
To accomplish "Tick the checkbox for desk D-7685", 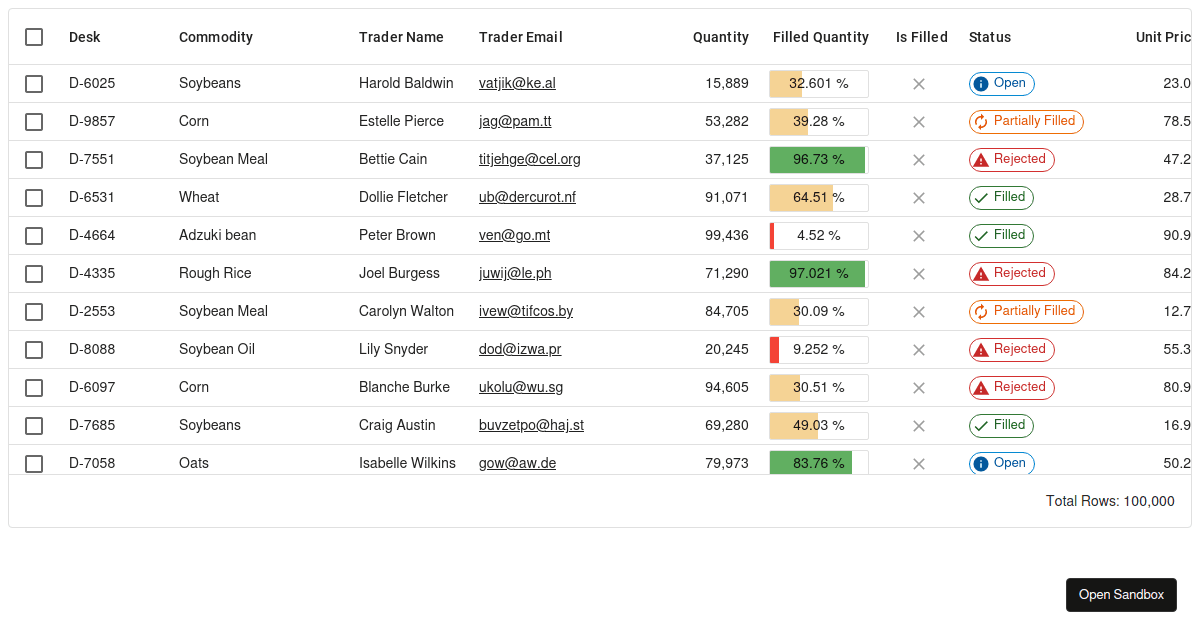I will coord(34,426).
